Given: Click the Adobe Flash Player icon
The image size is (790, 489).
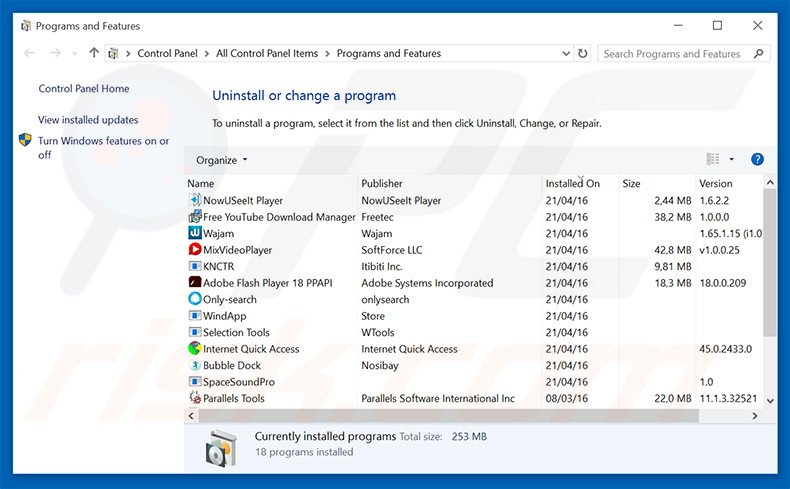Looking at the screenshot, I should [x=194, y=283].
